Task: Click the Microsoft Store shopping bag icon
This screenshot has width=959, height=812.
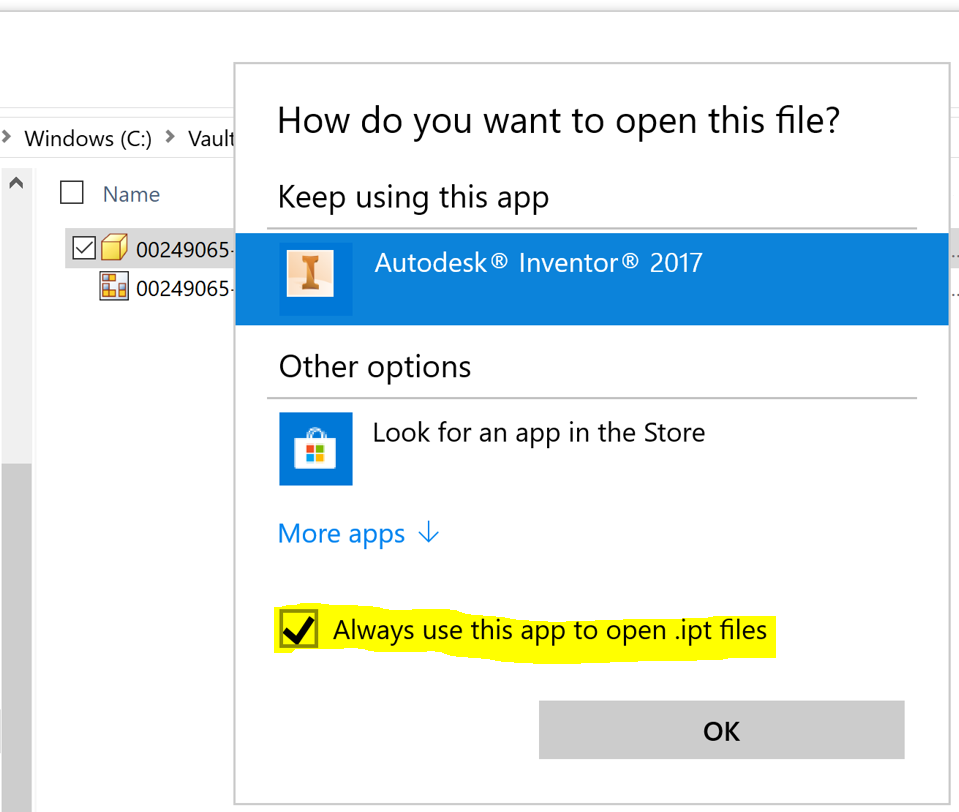Action: point(315,449)
